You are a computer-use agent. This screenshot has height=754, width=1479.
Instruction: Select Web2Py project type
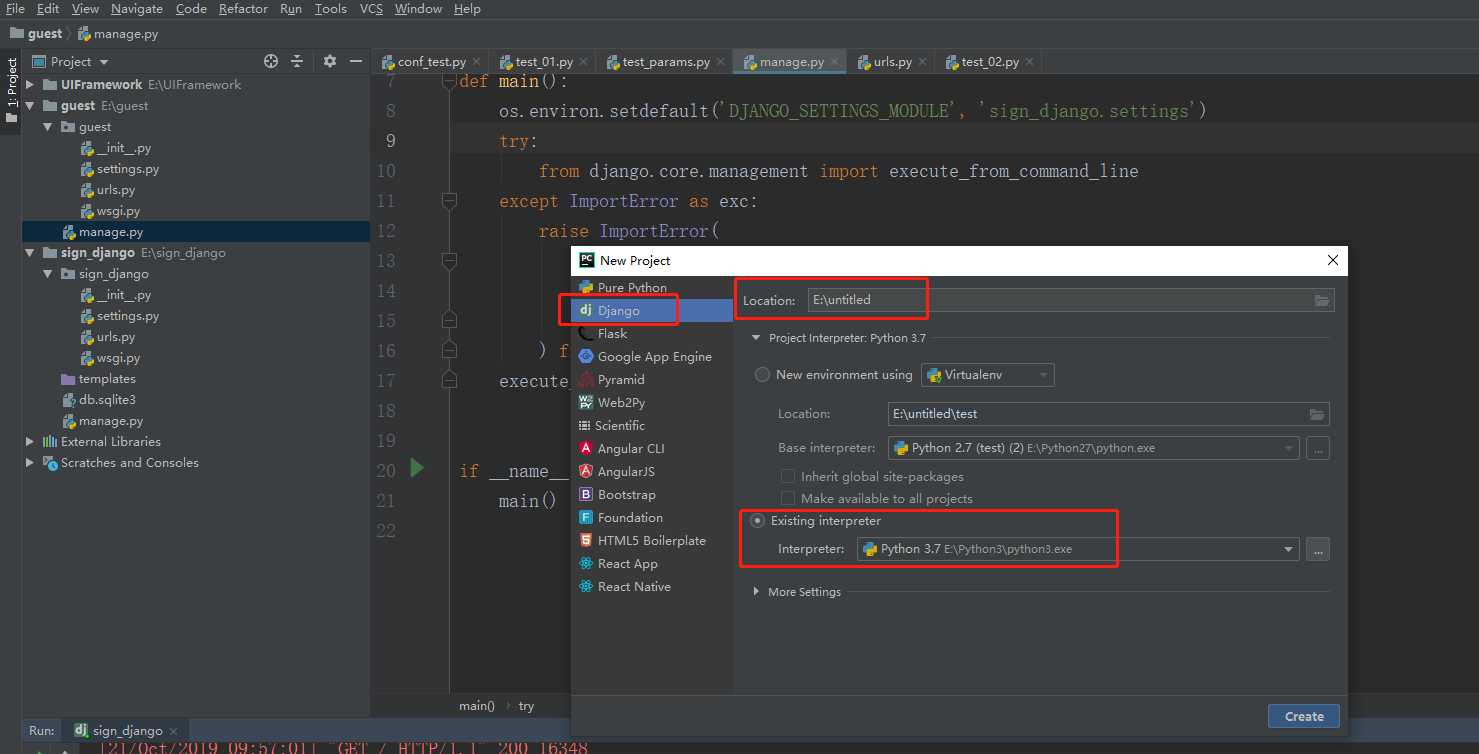click(620, 403)
